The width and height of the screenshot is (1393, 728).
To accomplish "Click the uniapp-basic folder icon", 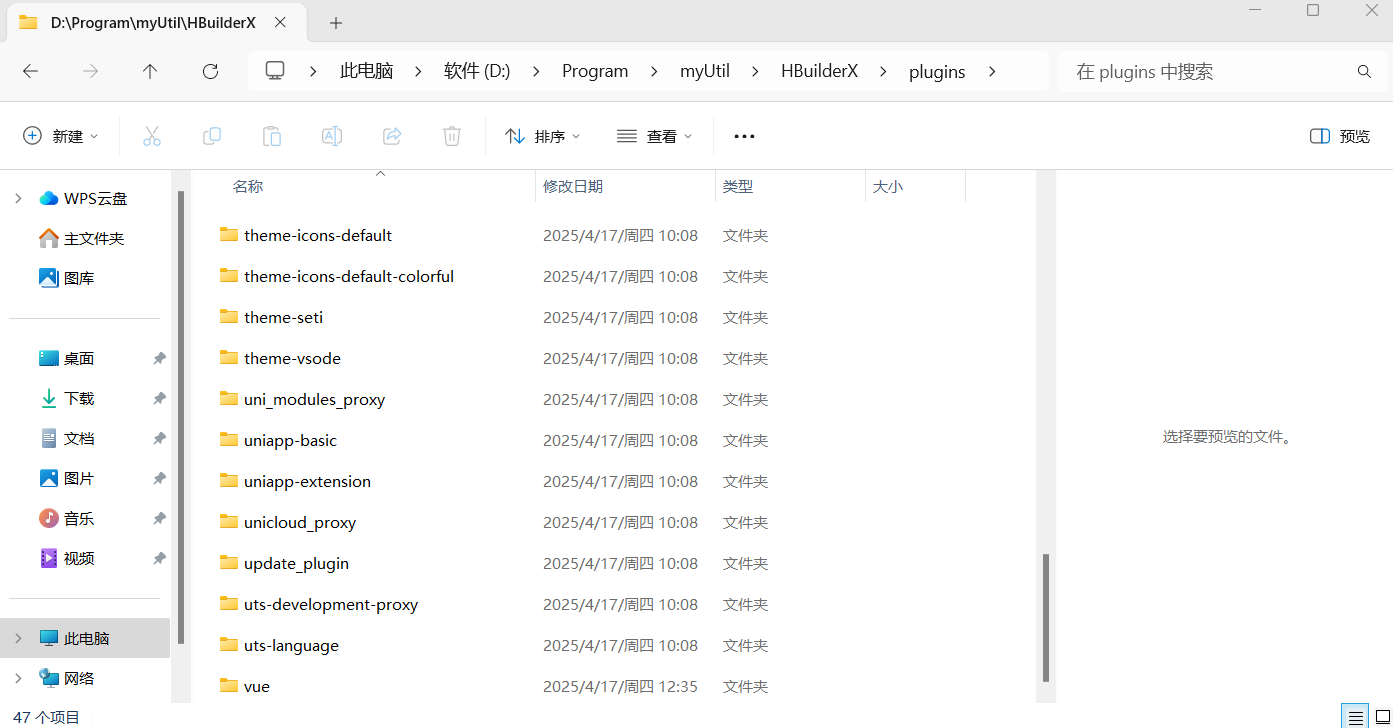I will pos(229,440).
